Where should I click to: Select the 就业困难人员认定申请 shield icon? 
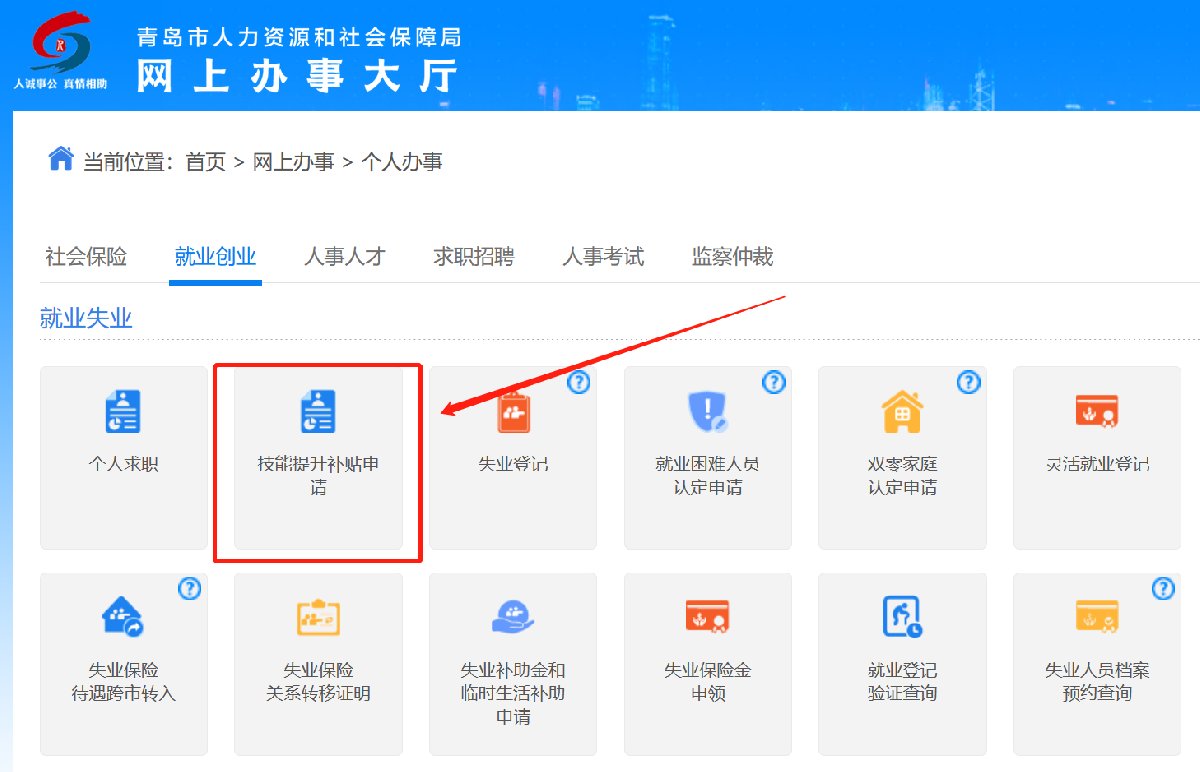point(708,411)
